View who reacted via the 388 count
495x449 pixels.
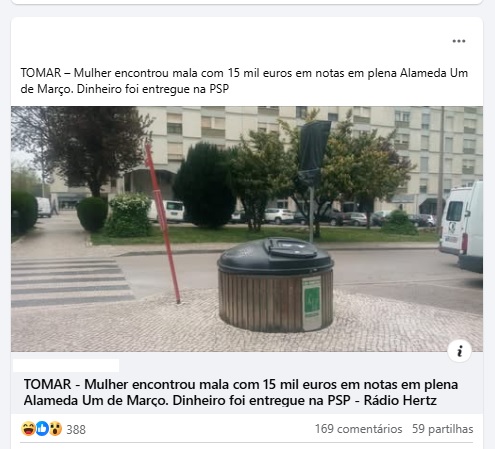(76, 429)
